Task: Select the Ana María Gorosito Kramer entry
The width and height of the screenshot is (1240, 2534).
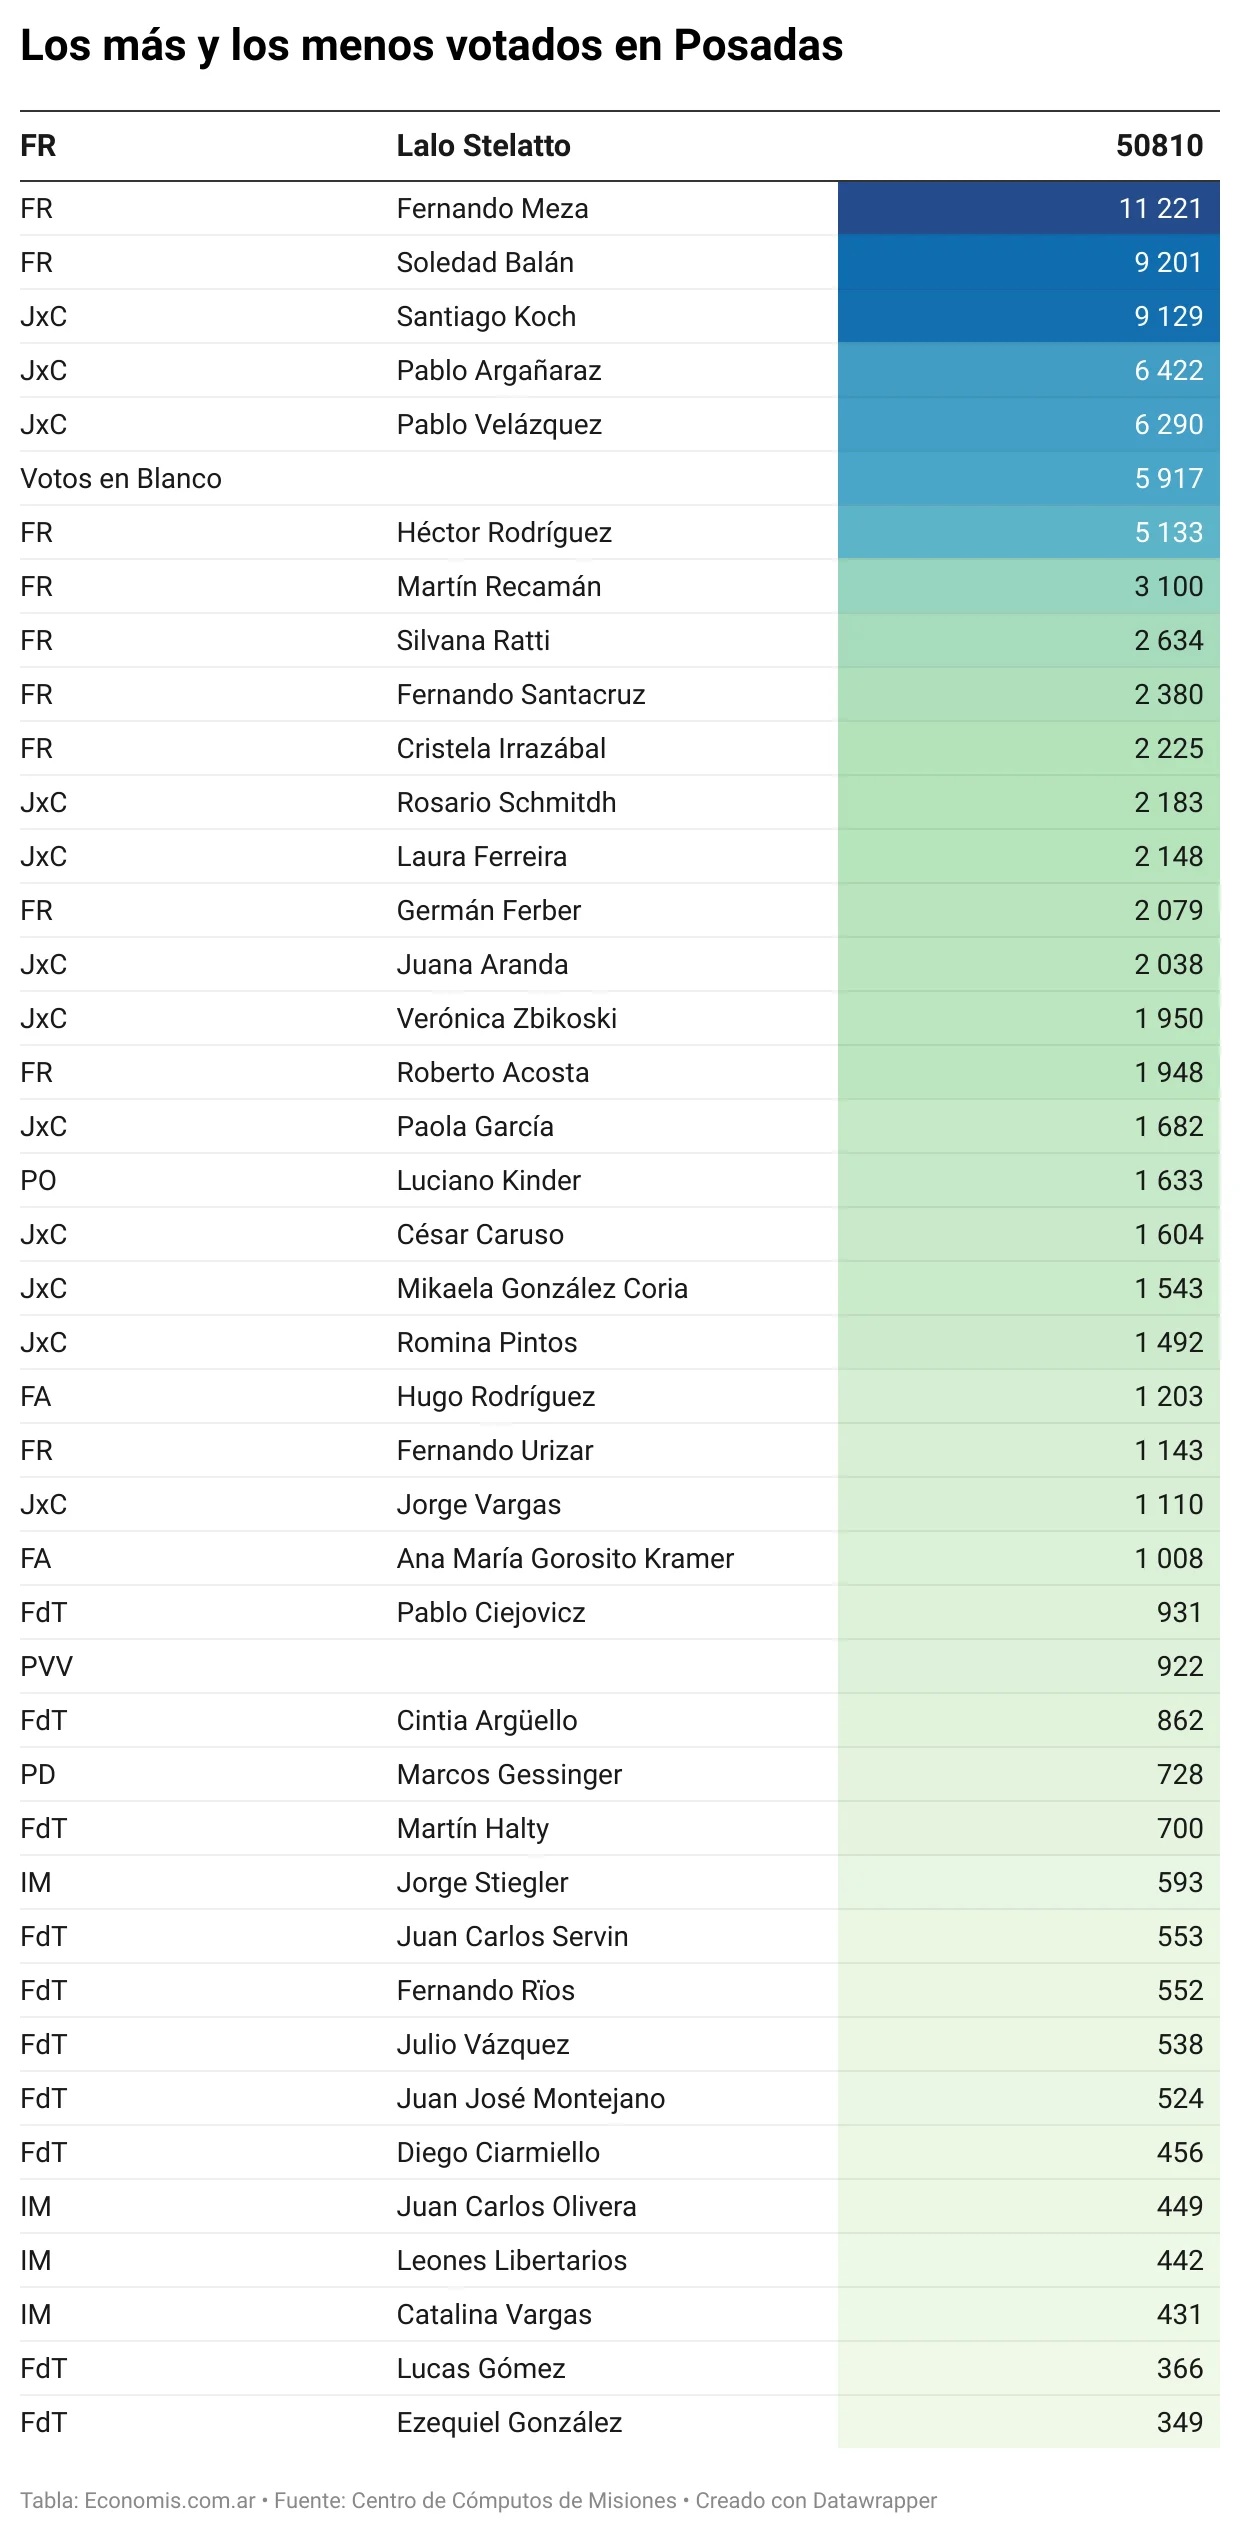Action: 565,1558
